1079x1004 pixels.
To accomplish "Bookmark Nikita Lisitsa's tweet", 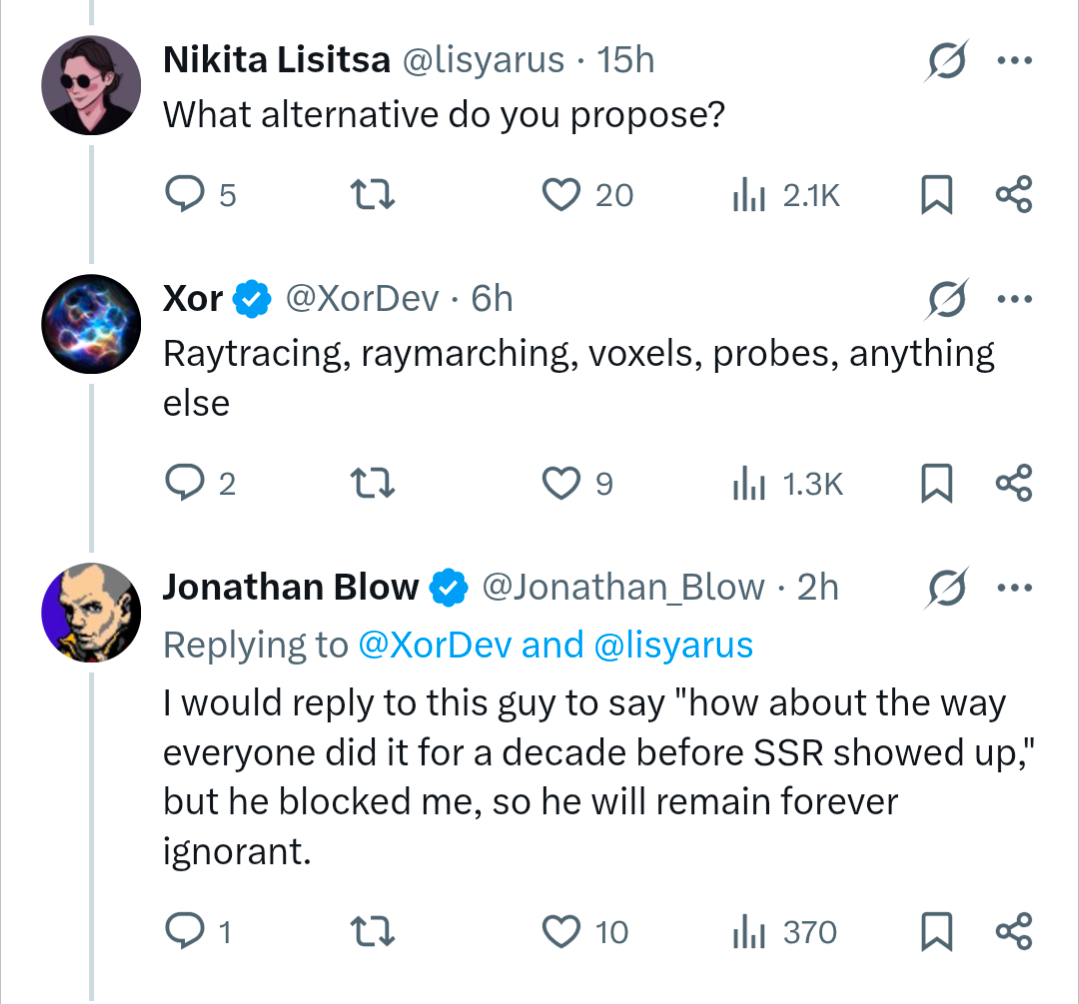I will (934, 195).
